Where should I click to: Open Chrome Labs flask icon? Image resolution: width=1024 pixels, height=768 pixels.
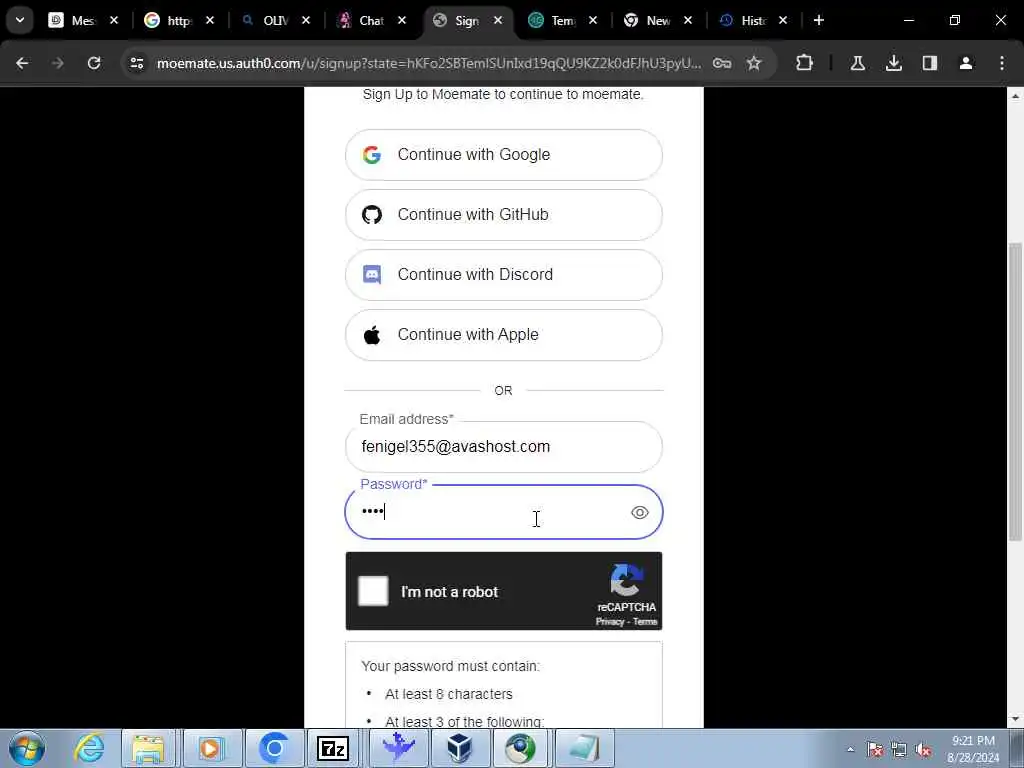pos(857,63)
